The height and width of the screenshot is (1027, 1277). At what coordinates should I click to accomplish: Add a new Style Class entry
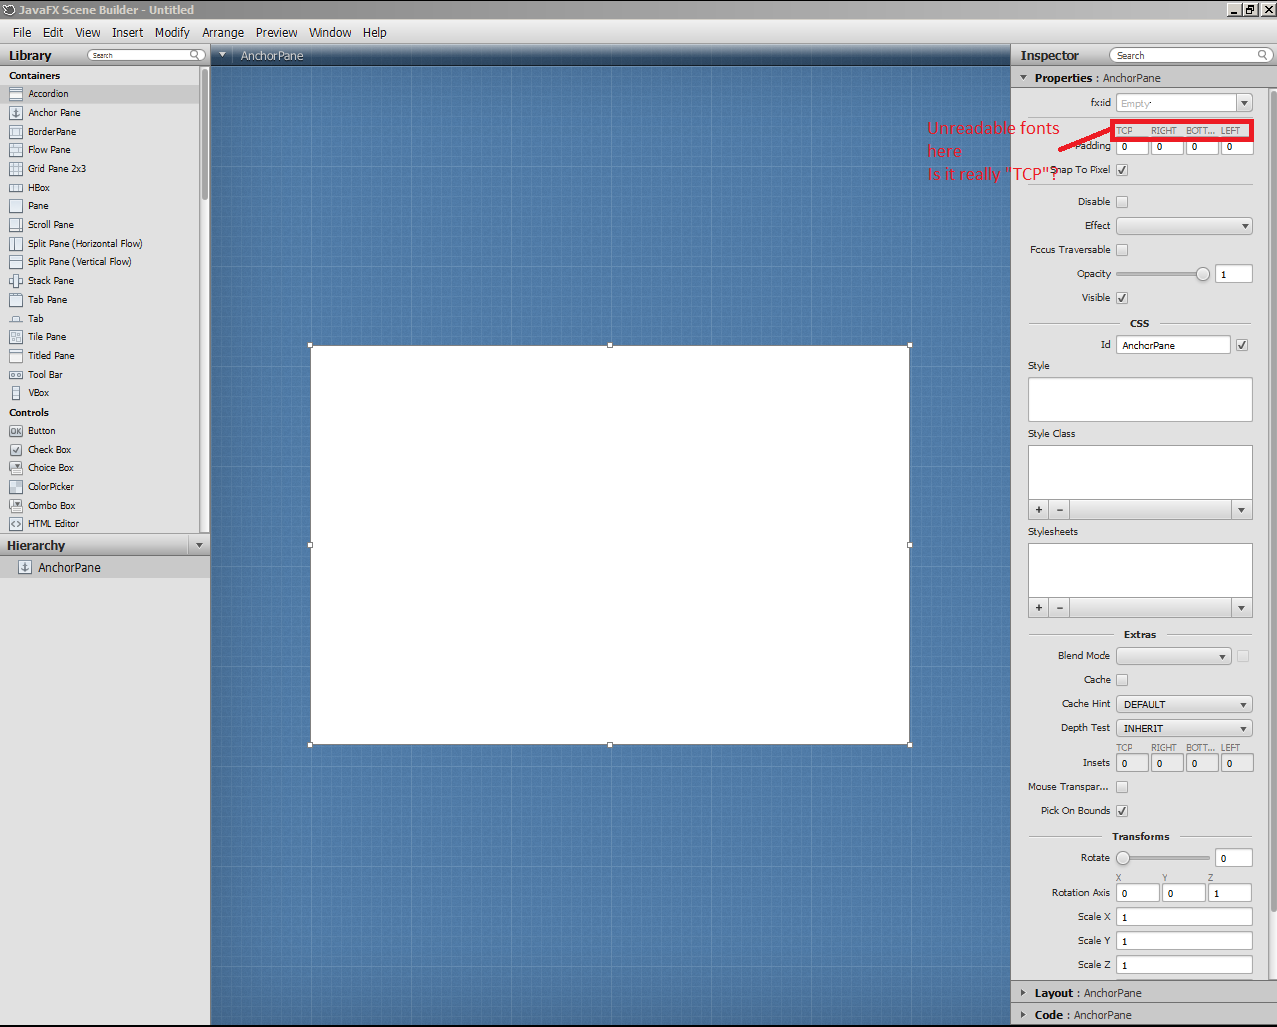point(1039,510)
